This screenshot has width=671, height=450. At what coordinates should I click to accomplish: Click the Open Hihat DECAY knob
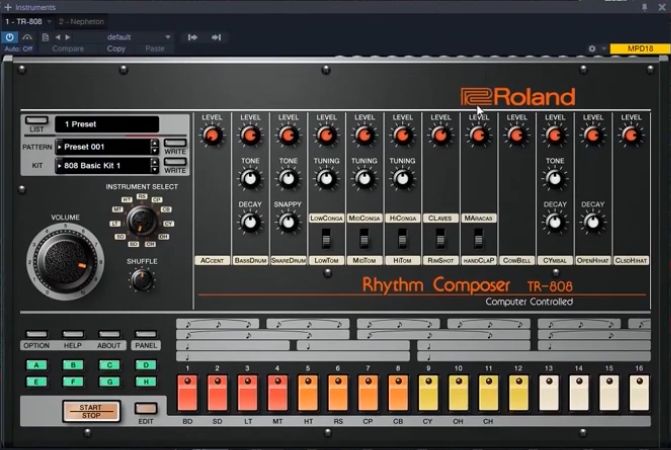593,222
